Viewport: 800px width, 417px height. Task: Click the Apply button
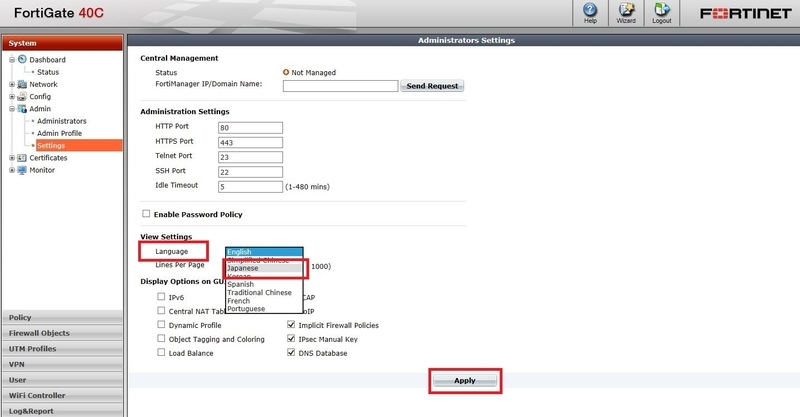point(465,381)
